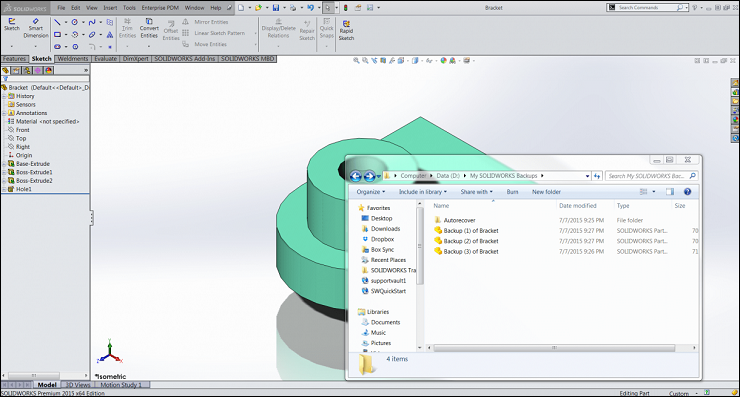Click the New document icon
Screen dimensions: 740x397
tap(241, 8)
